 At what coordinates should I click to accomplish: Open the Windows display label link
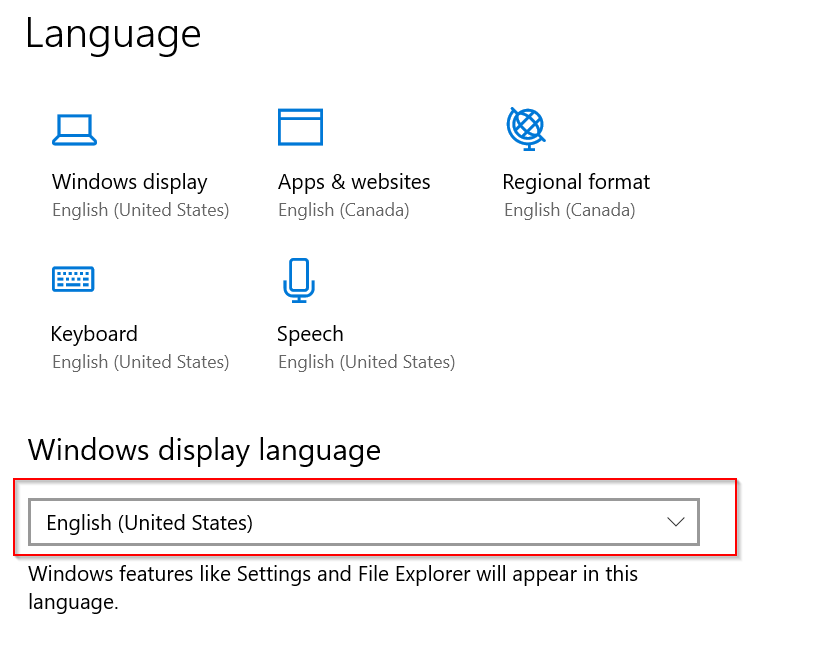pyautogui.click(x=129, y=182)
